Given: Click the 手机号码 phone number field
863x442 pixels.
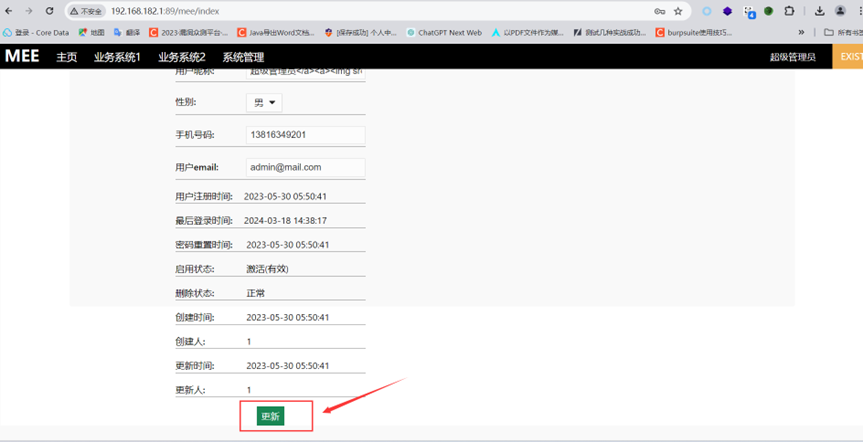Looking at the screenshot, I should (305, 135).
